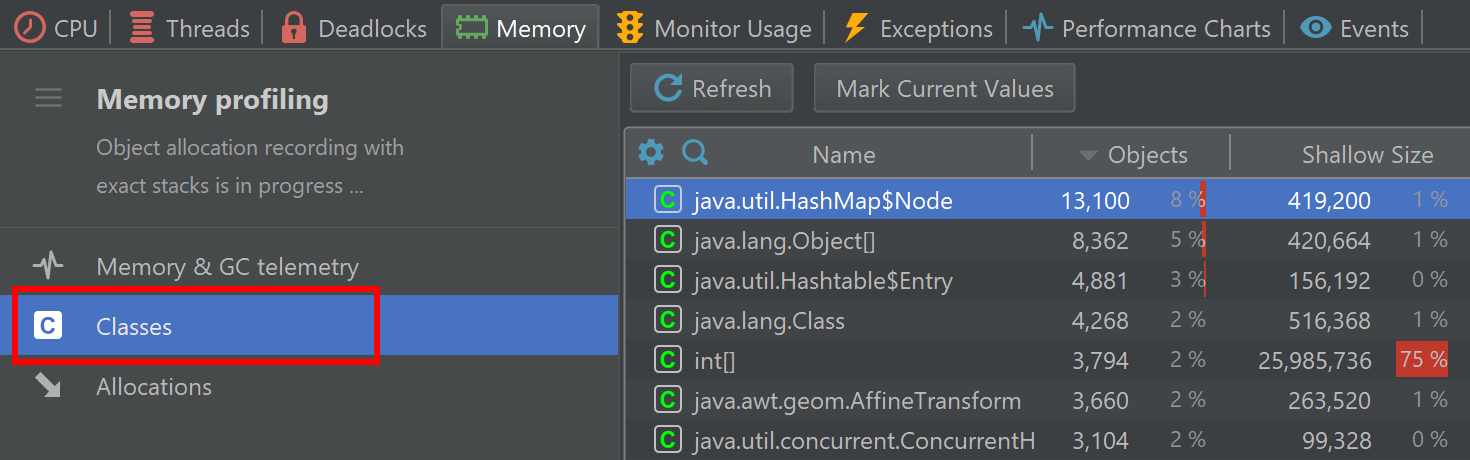
Task: Click the hamburger menu icon beside Memory profiling
Action: coord(48,98)
